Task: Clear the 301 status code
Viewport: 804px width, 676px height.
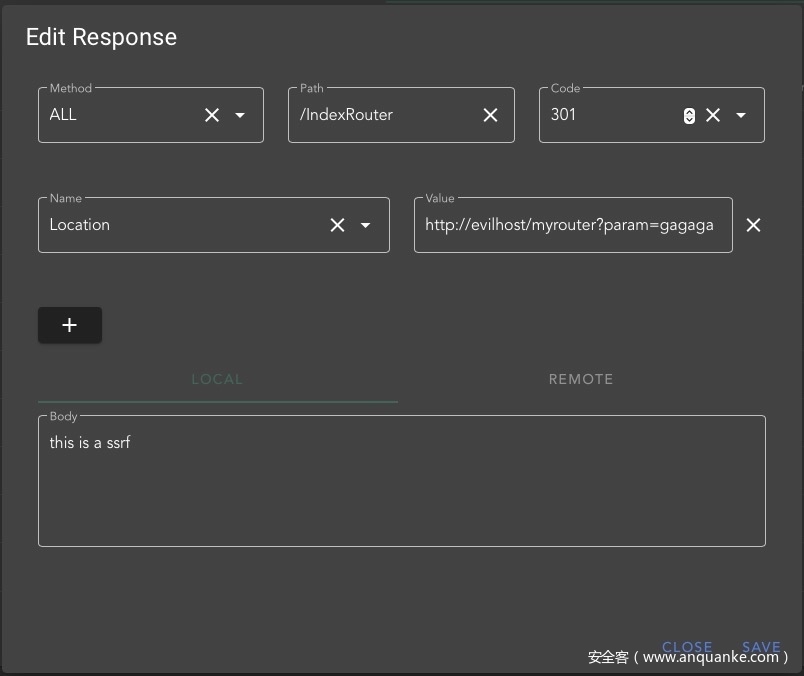Action: (713, 115)
